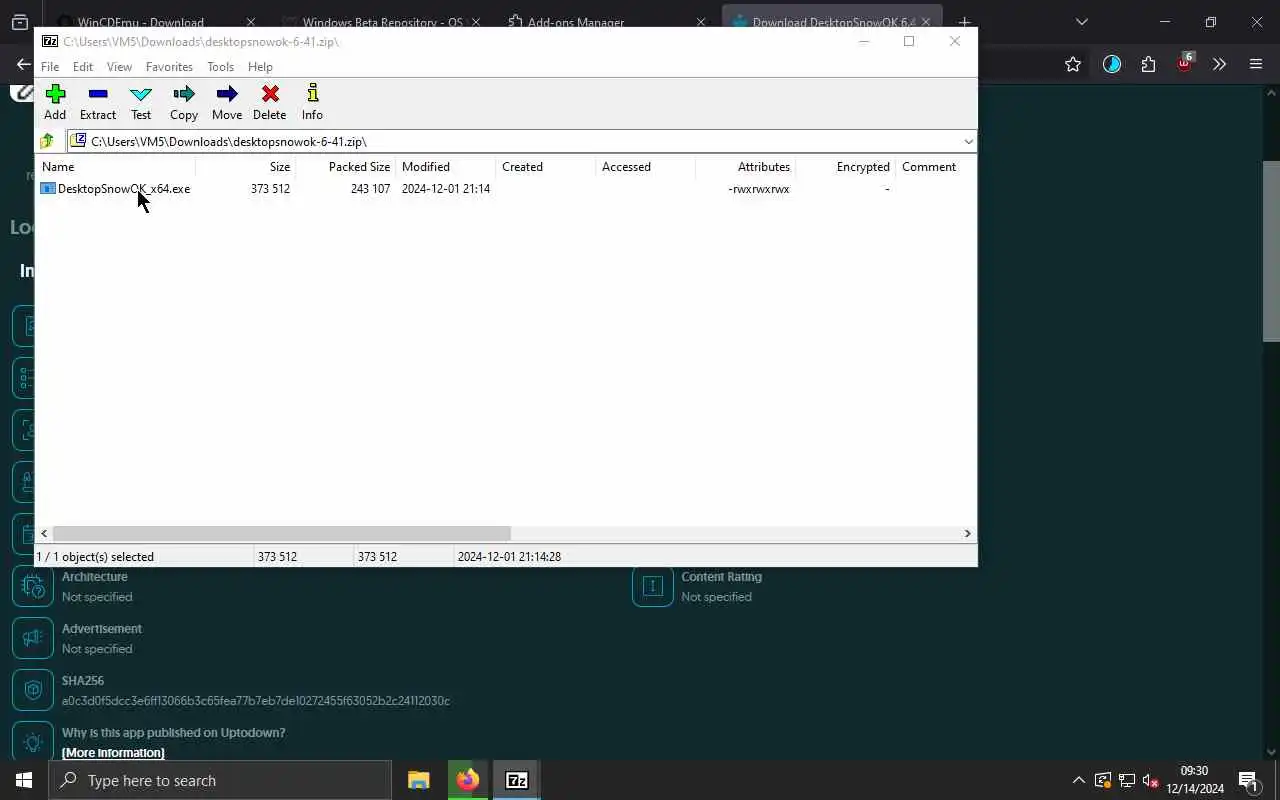Sort by Modified column header

pos(446,167)
